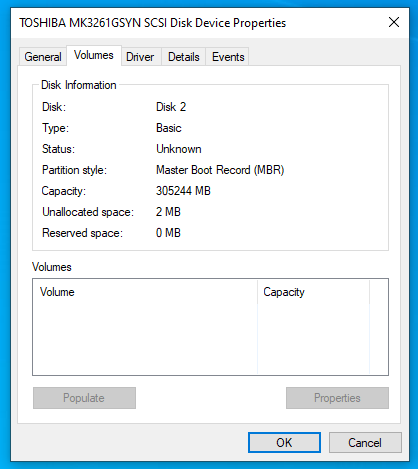Image resolution: width=418 pixels, height=469 pixels.
Task: Click 'Master Boot Record (MBR)' value
Action: click(220, 170)
